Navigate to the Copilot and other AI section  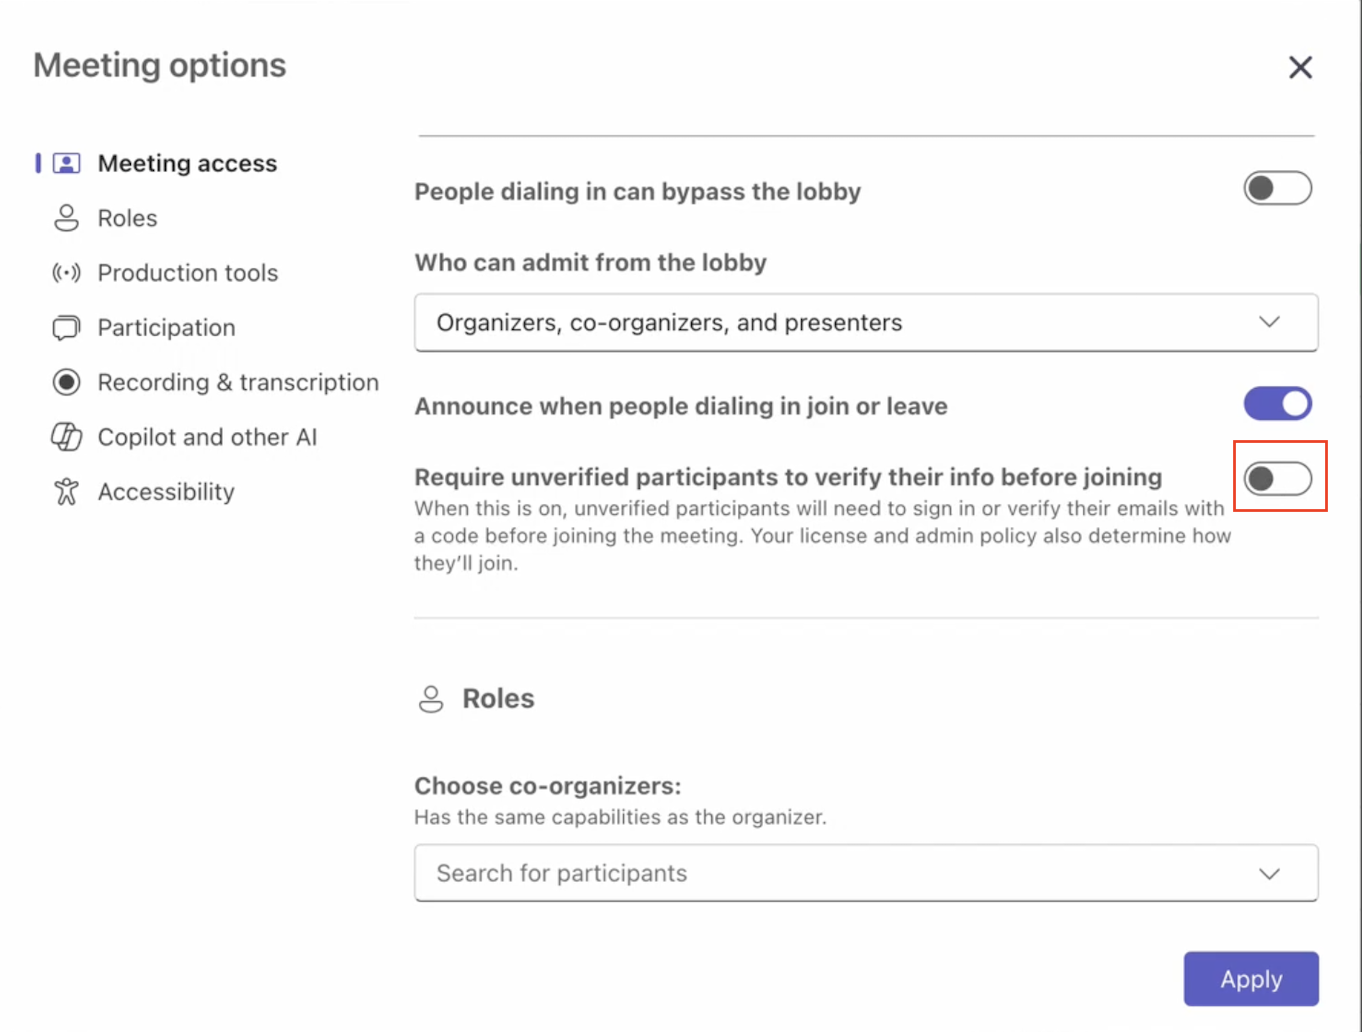coord(207,437)
